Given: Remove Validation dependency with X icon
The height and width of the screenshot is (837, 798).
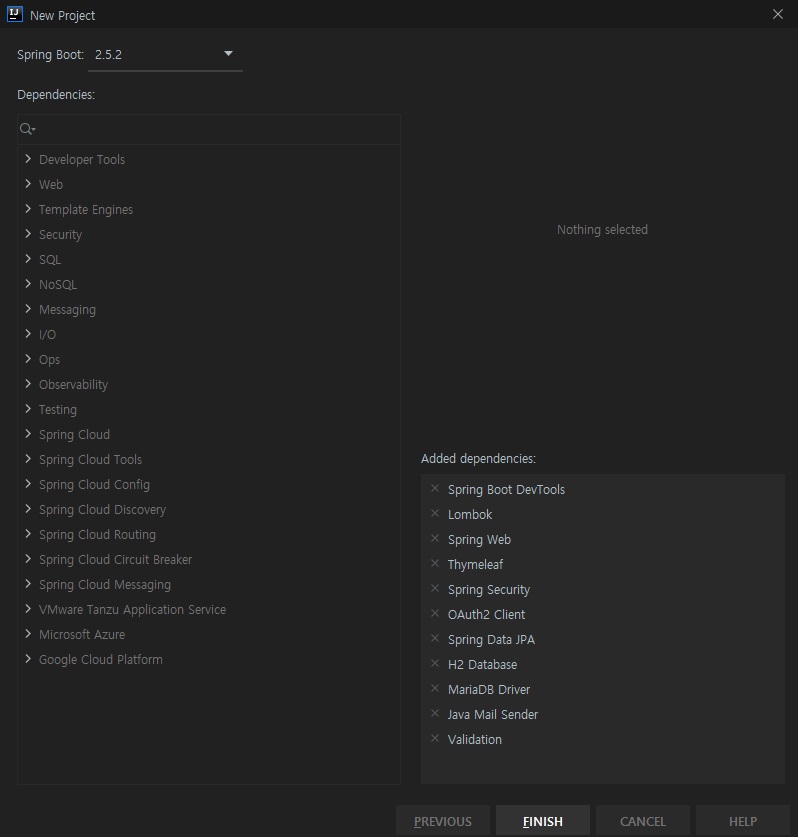Looking at the screenshot, I should click(x=435, y=738).
